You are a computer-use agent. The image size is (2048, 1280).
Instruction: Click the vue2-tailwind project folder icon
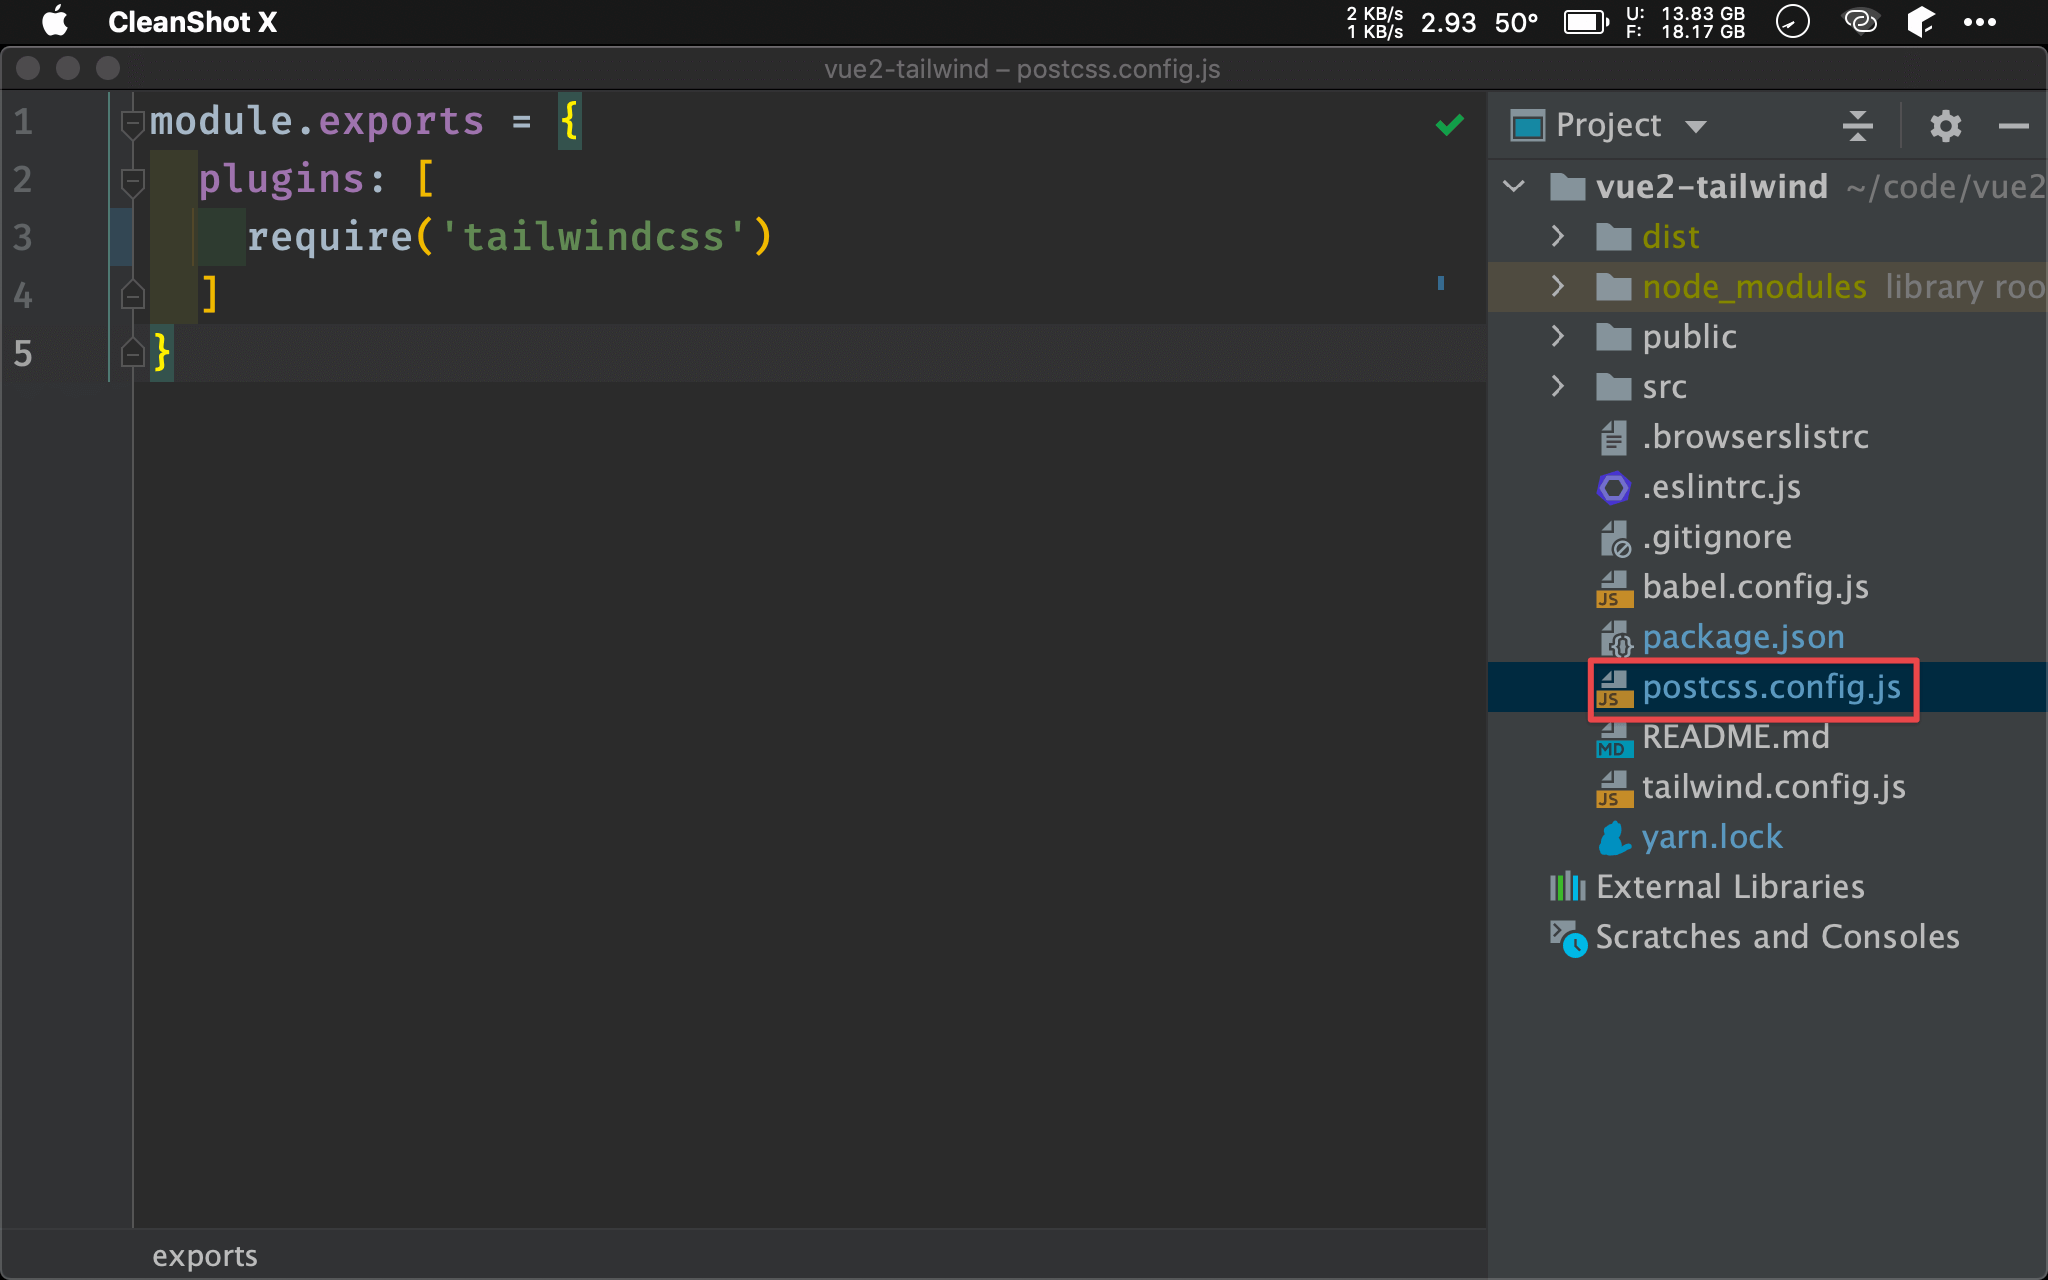click(1567, 187)
